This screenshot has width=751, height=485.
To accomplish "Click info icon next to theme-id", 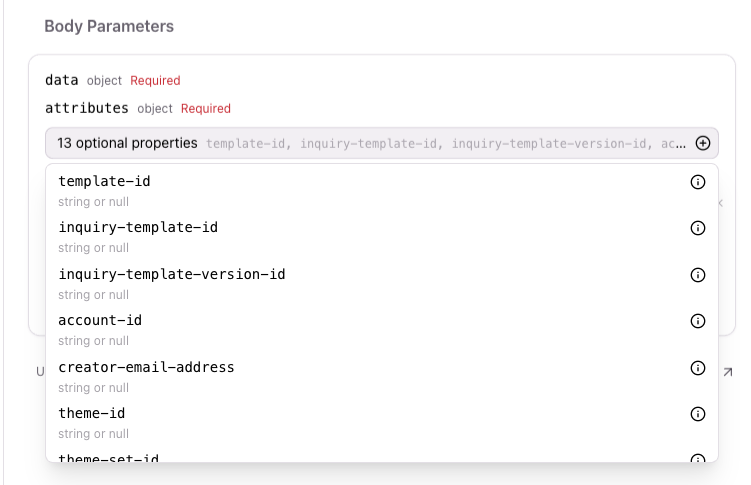I will coord(698,414).
